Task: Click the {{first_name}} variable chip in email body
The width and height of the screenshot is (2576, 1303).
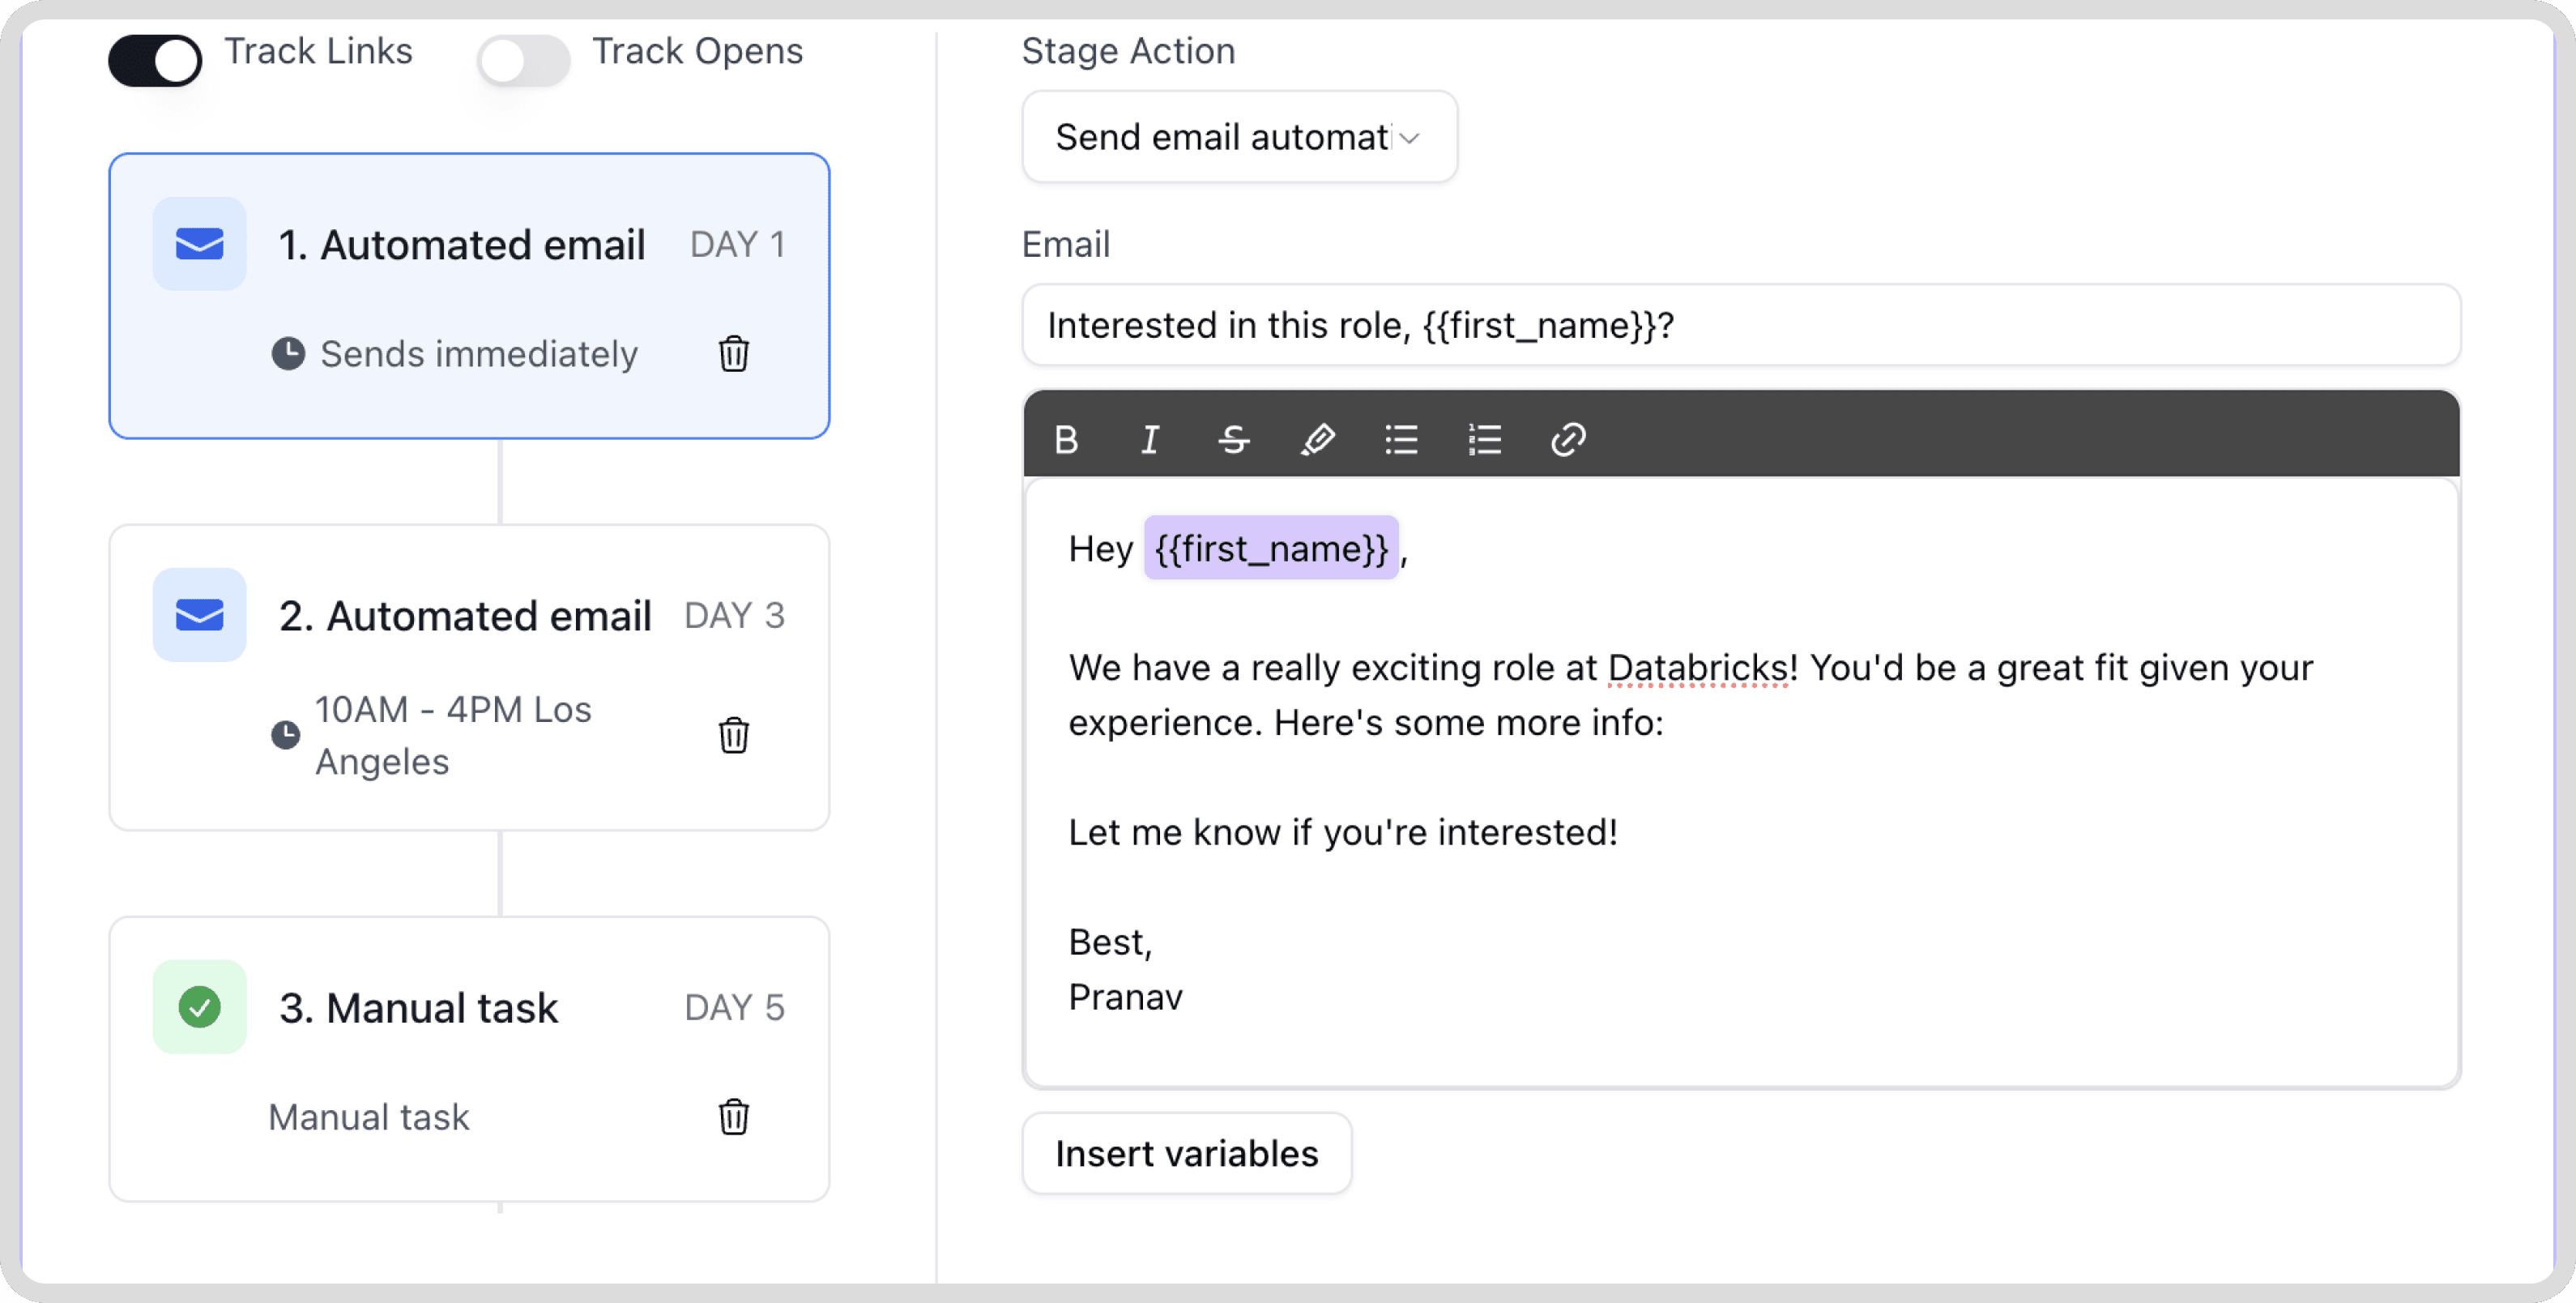Action: tap(1271, 548)
